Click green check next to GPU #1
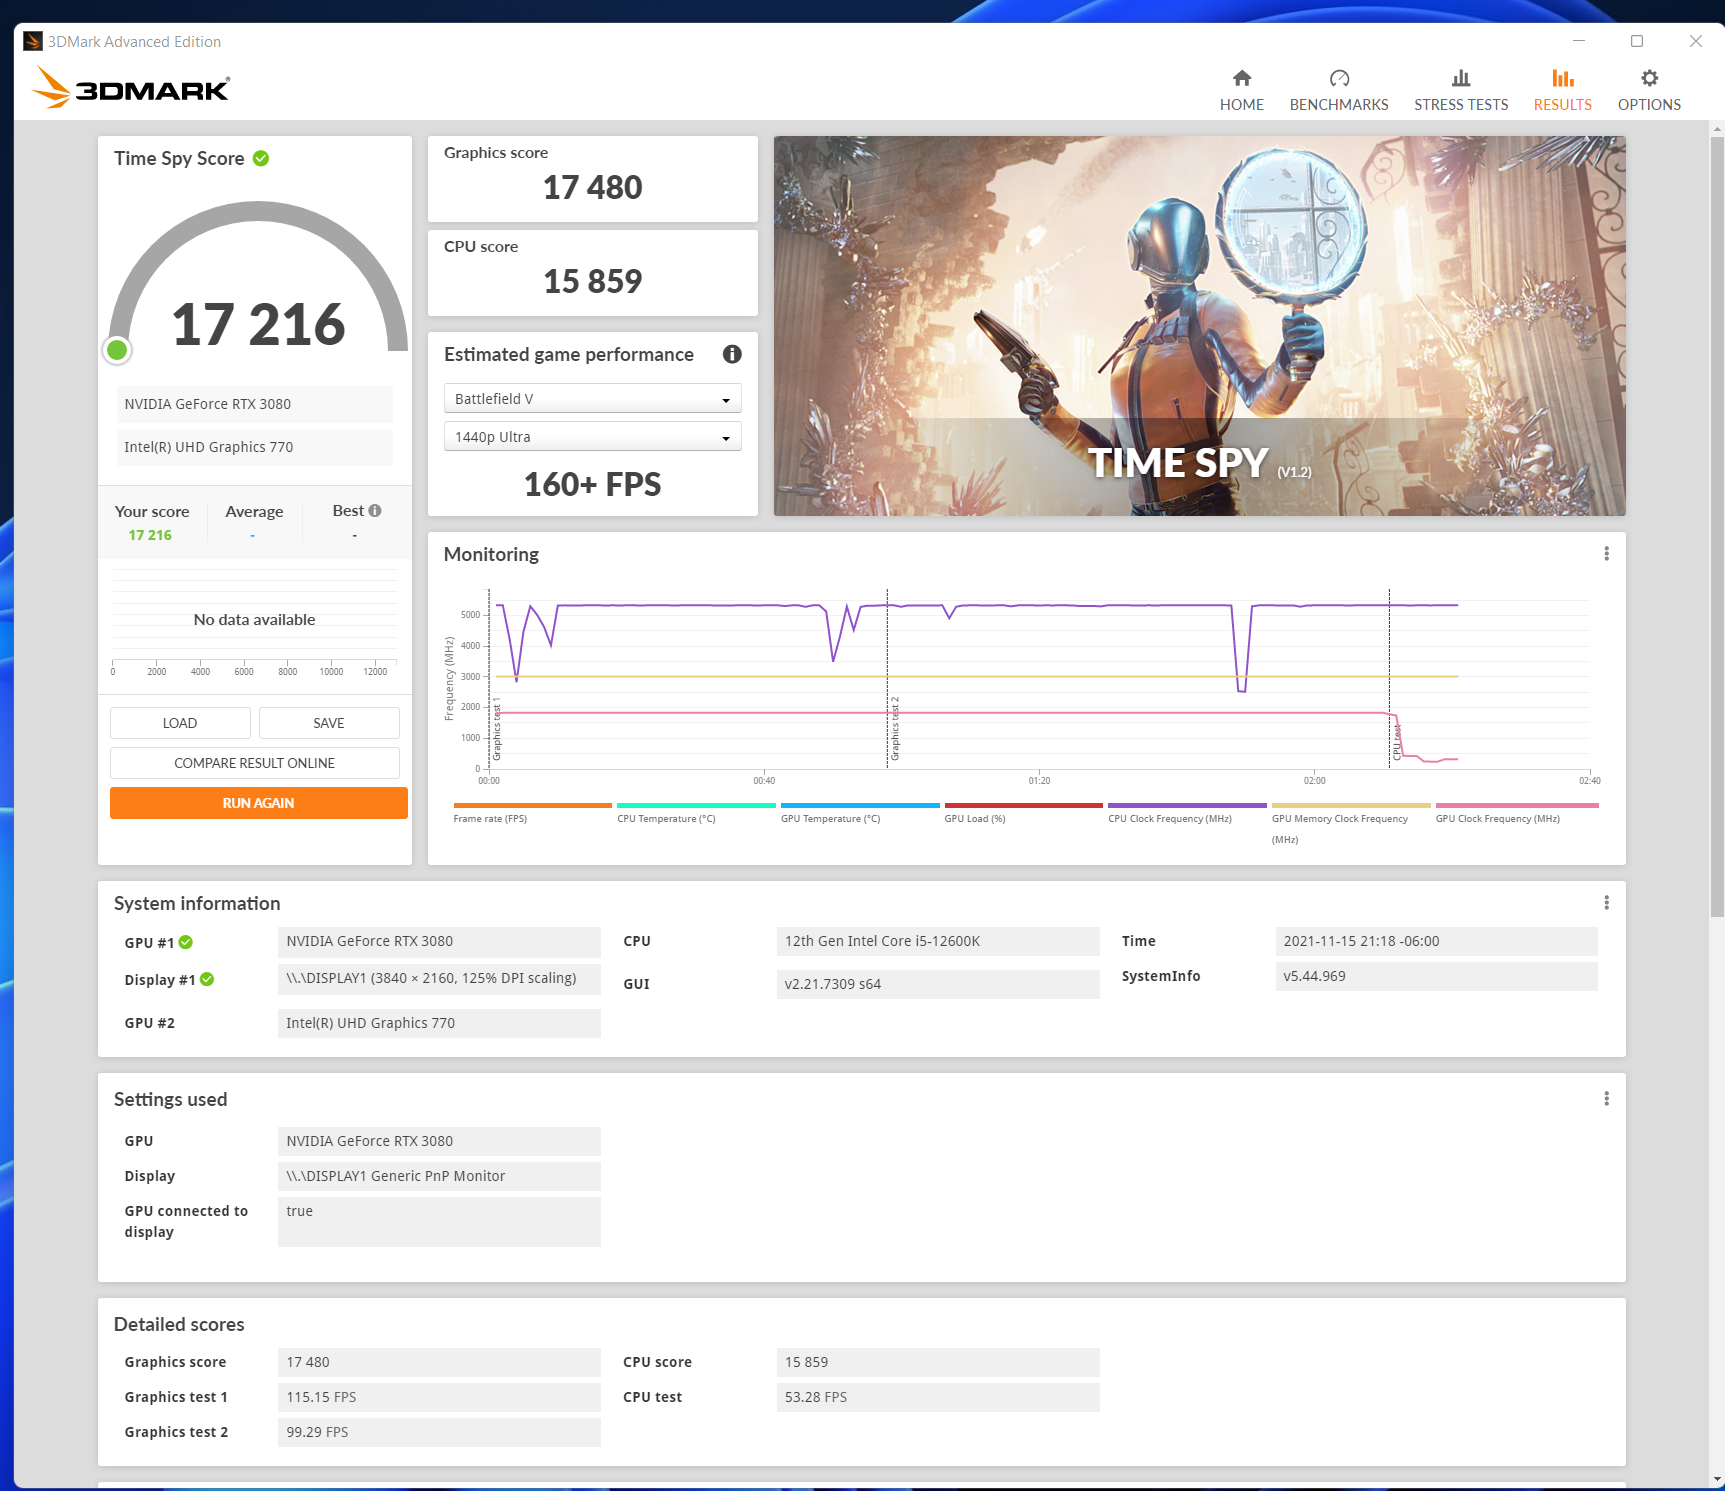The image size is (1725, 1491). [186, 942]
